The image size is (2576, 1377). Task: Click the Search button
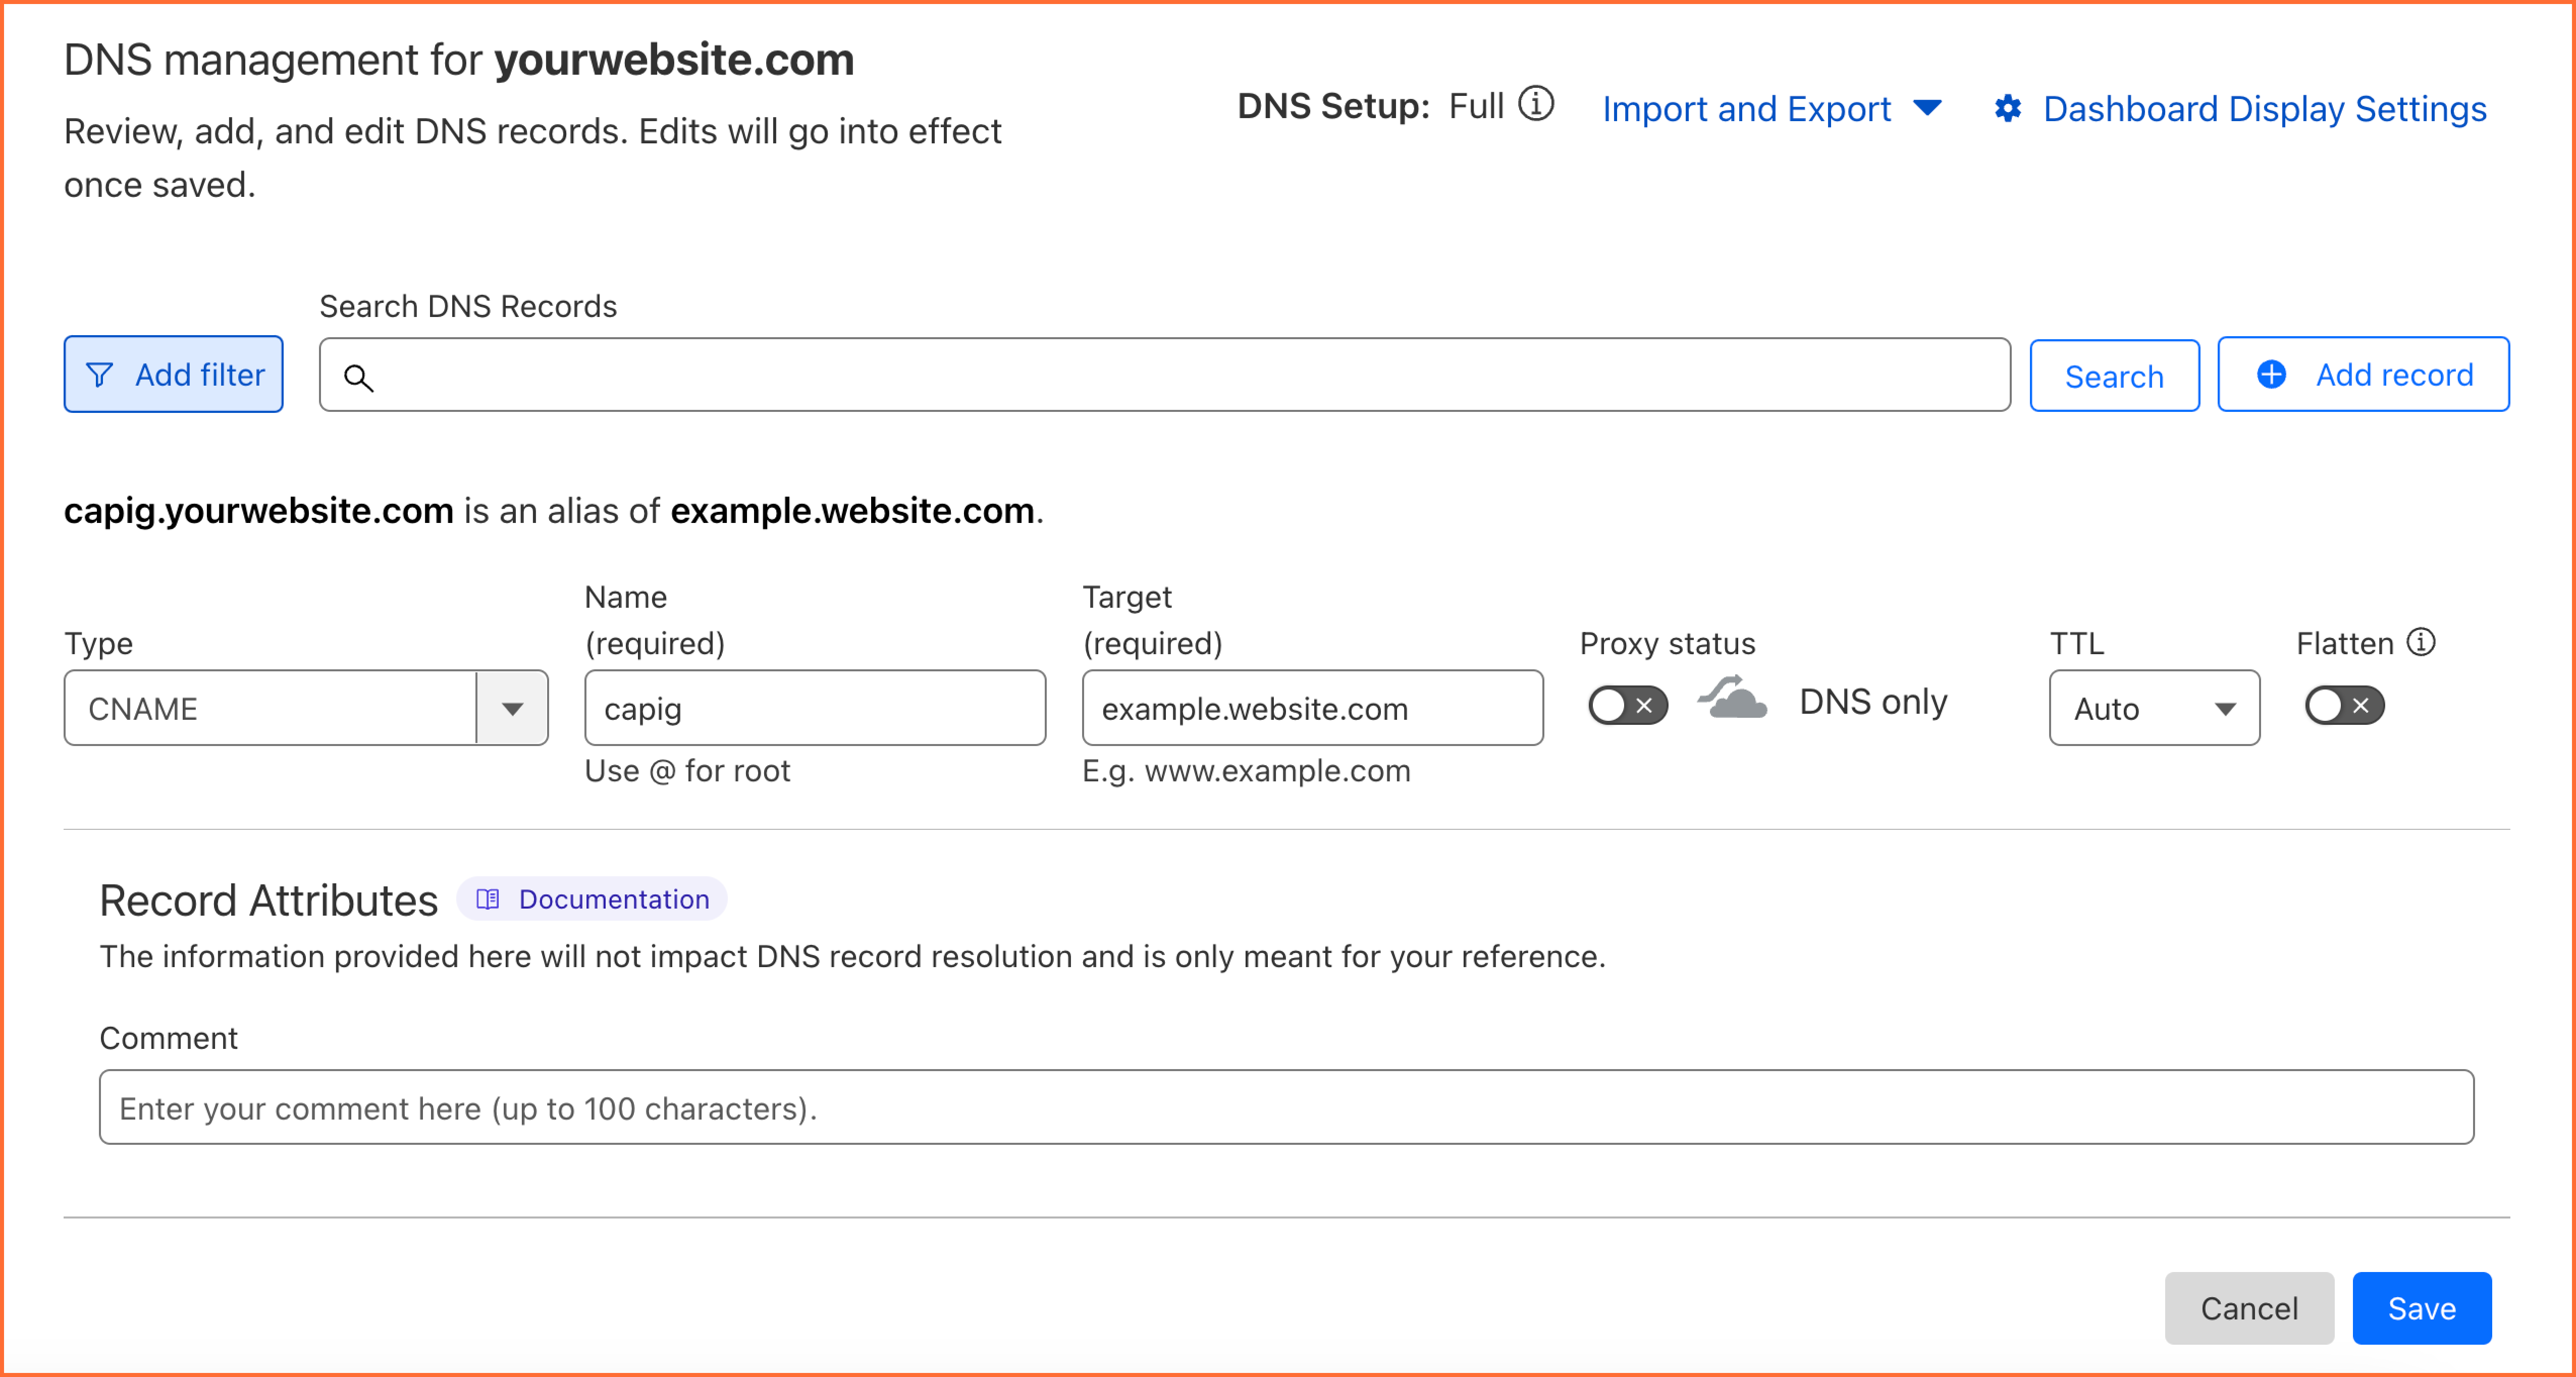2114,375
